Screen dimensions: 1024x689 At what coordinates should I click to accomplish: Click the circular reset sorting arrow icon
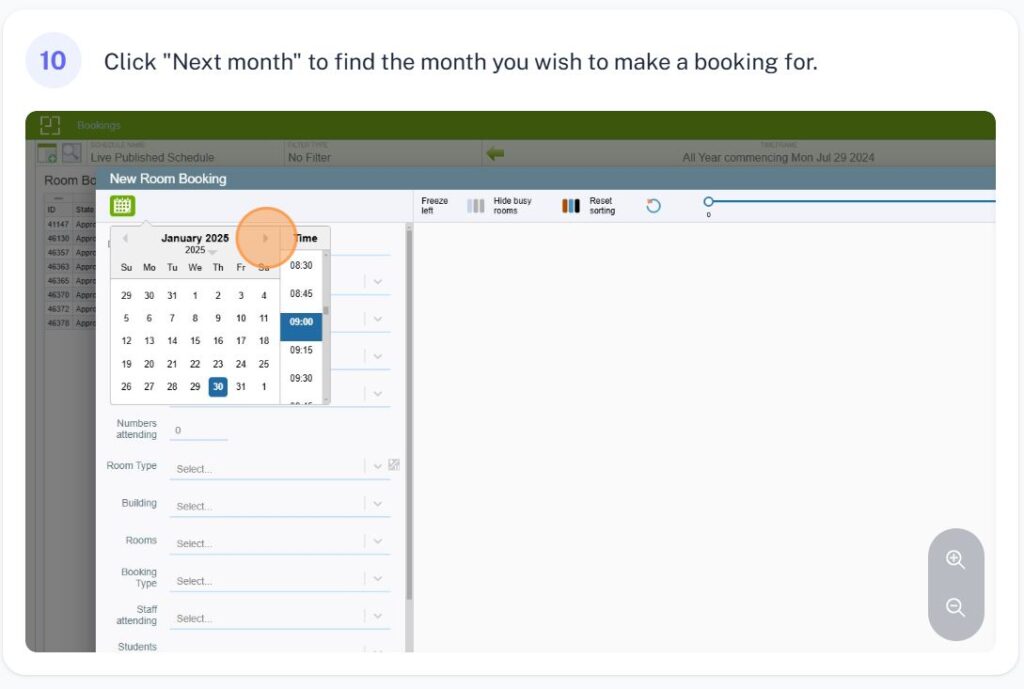tap(653, 206)
